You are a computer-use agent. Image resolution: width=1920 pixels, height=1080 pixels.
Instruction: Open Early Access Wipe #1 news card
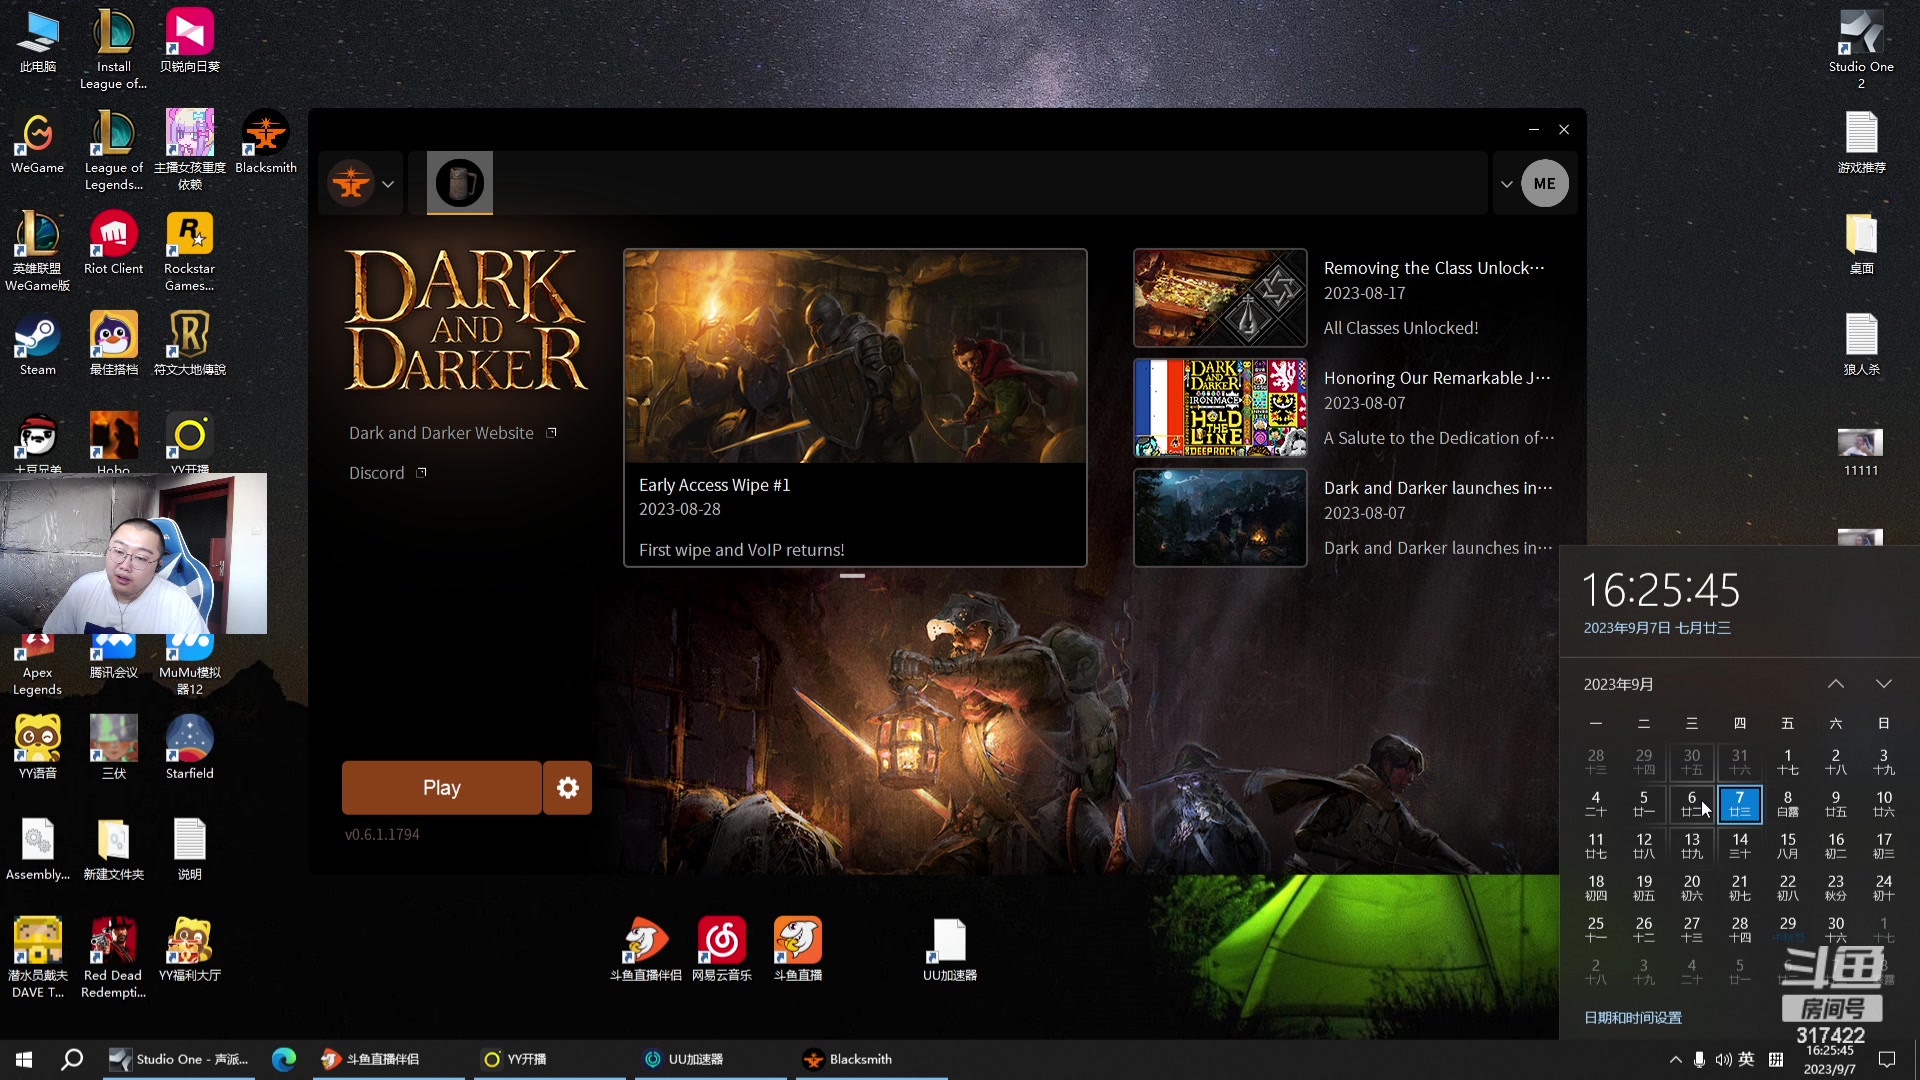coord(855,407)
